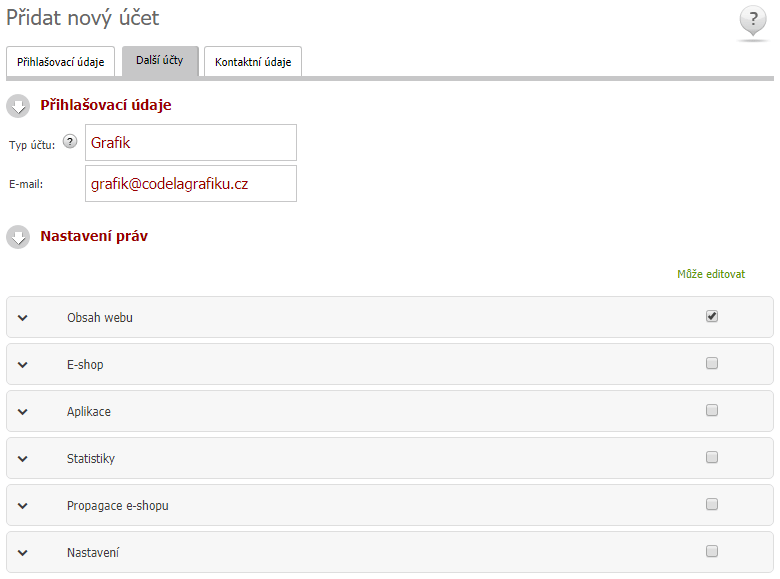Screen dimensions: 780x579
Task: Open the help bubble icon at top right
Action: [x=753, y=21]
